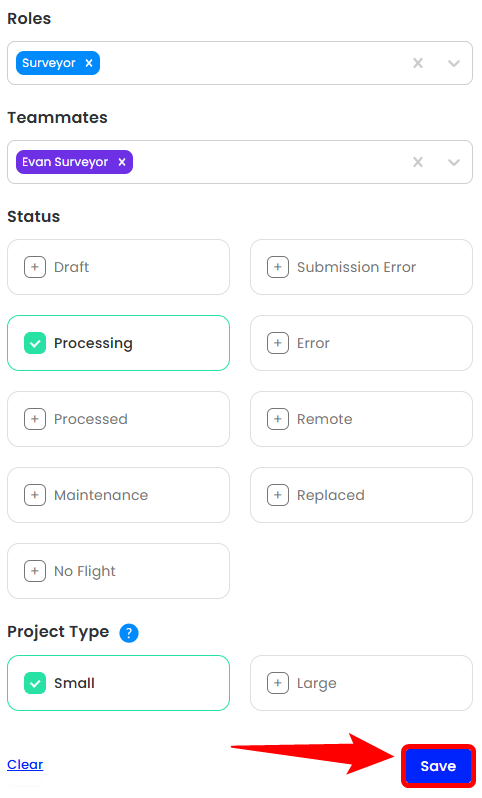Screen dimensions: 482x798
Task: Click the Save button
Action: pos(438,766)
